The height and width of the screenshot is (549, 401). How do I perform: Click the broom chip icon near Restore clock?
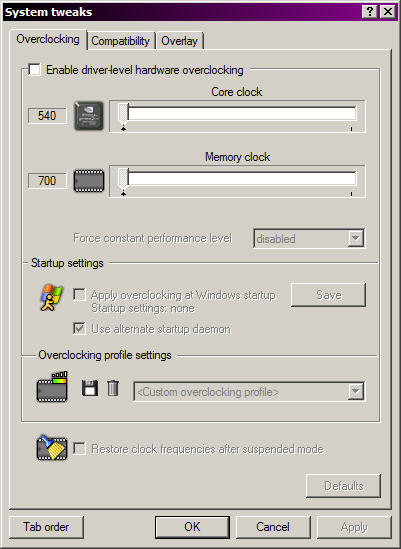[52, 447]
